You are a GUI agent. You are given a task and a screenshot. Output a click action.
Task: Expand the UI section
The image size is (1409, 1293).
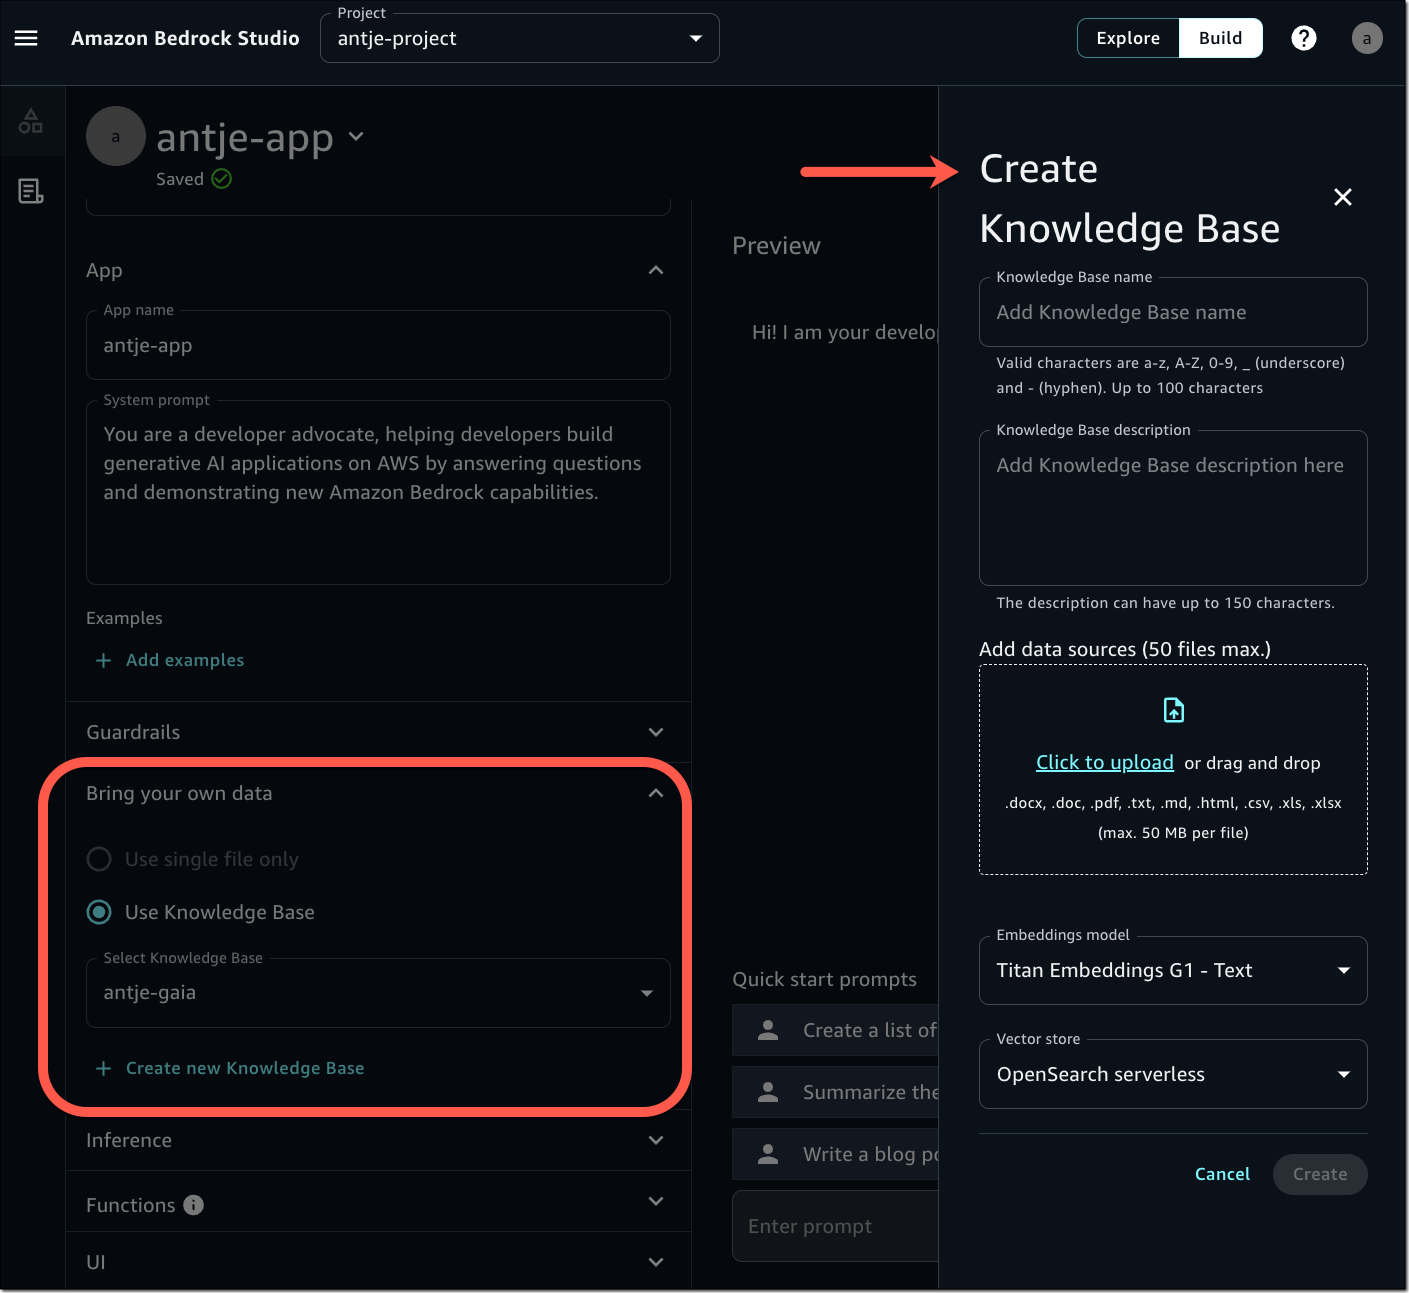pyautogui.click(x=656, y=1262)
